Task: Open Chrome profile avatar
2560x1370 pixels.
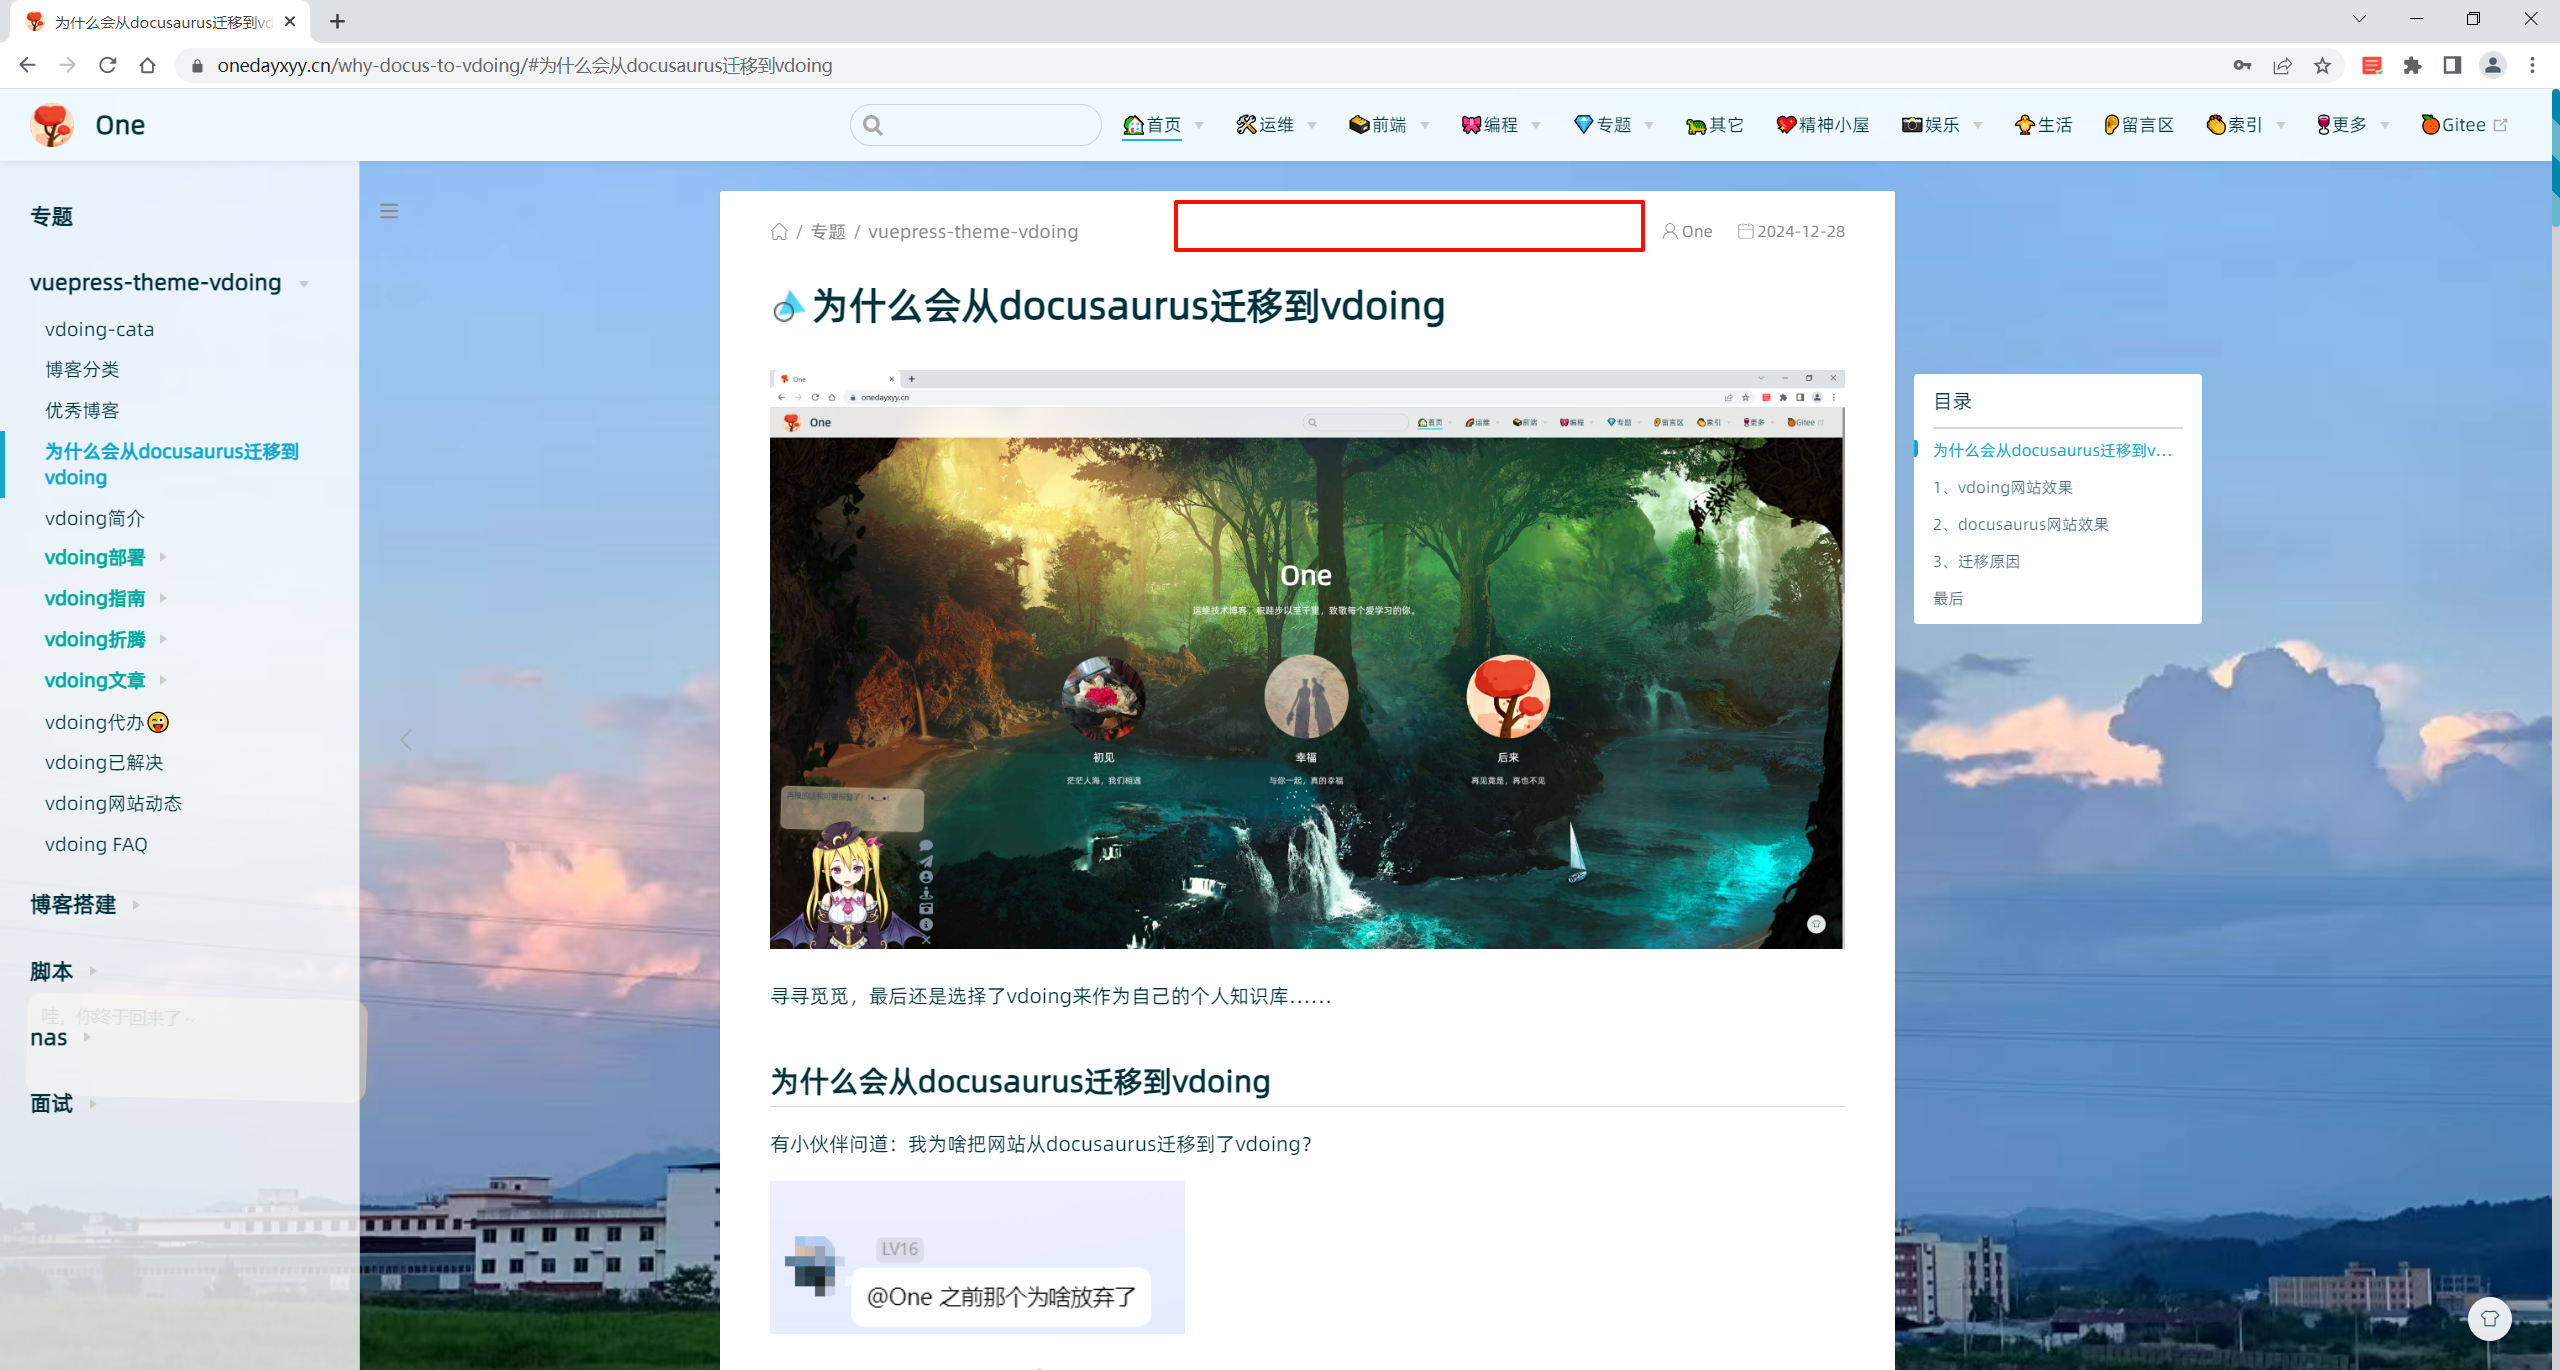Action: (x=2492, y=65)
